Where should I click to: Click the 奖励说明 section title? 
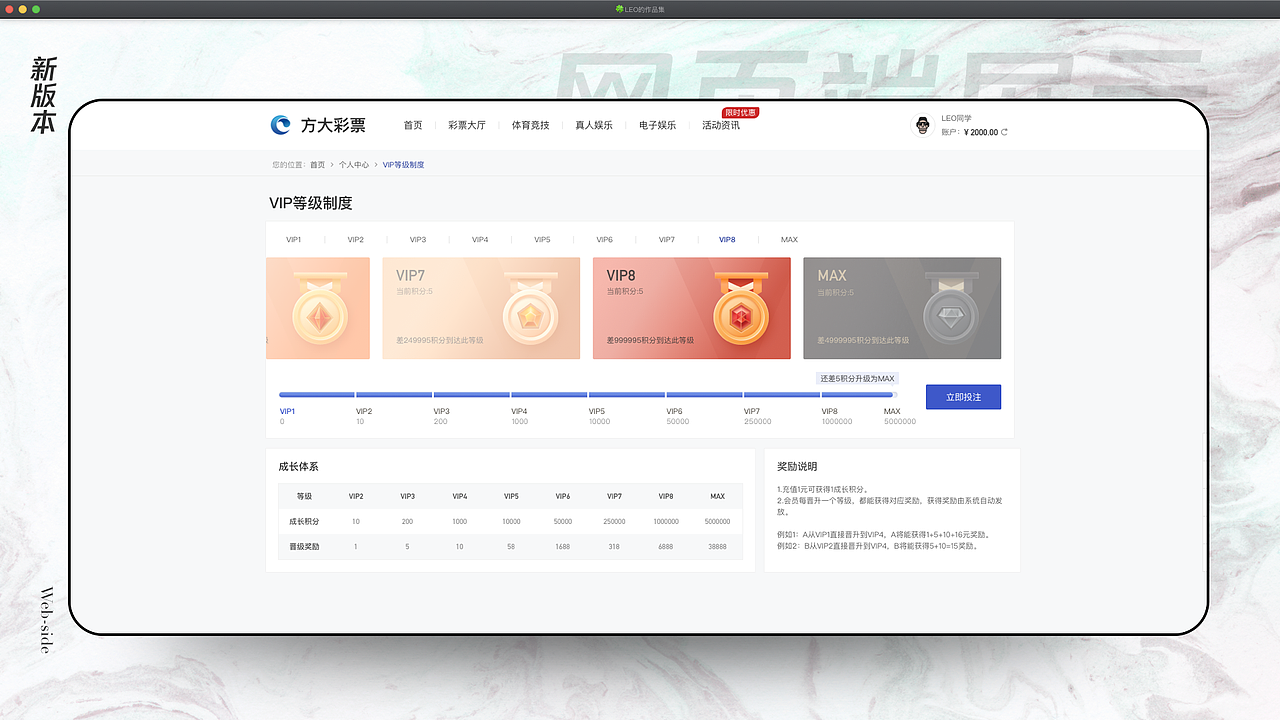(x=797, y=467)
